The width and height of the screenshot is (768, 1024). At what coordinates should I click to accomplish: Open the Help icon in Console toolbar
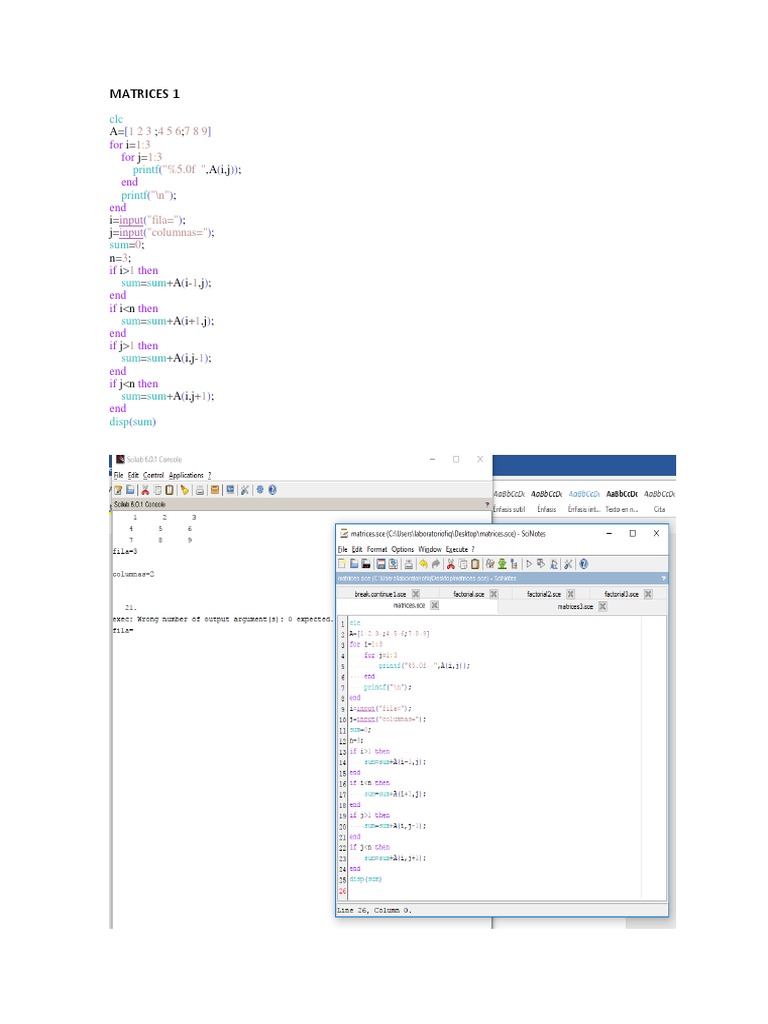coord(272,490)
